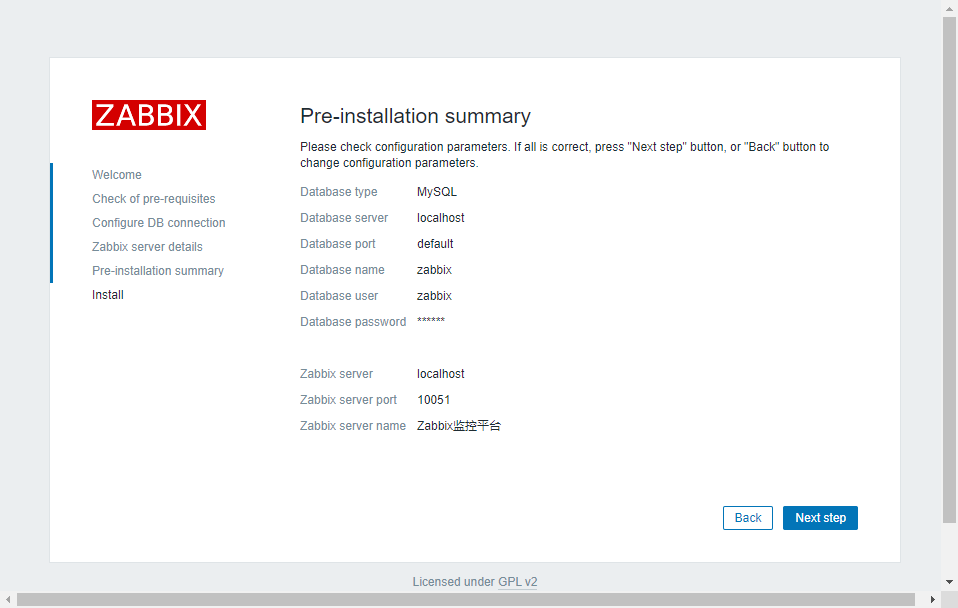
Task: Click the Database port default value
Action: point(435,244)
